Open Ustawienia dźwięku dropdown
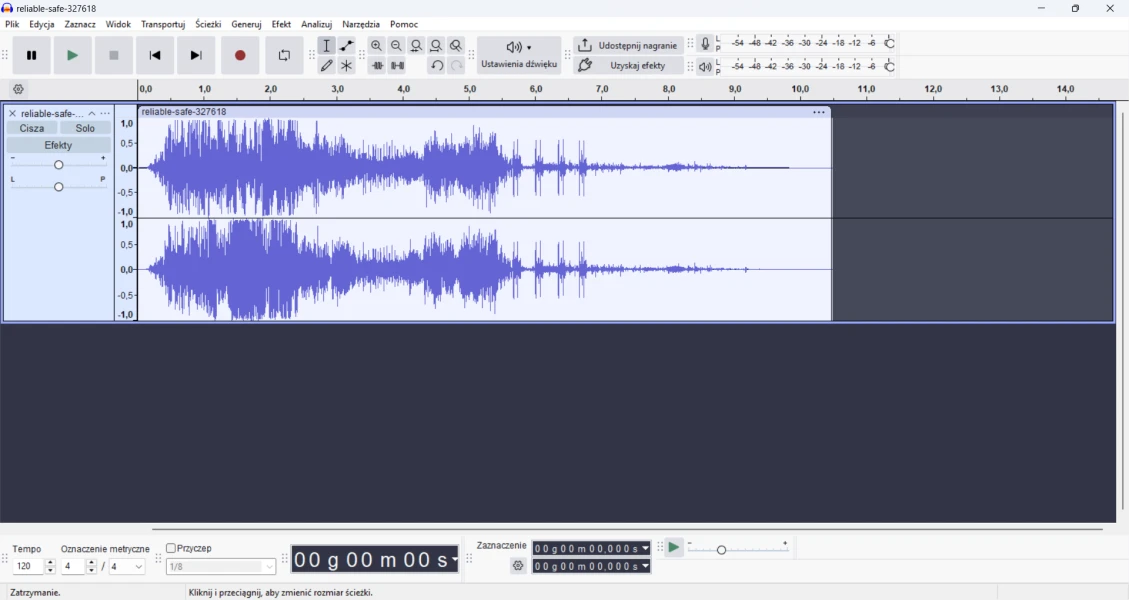 519,56
